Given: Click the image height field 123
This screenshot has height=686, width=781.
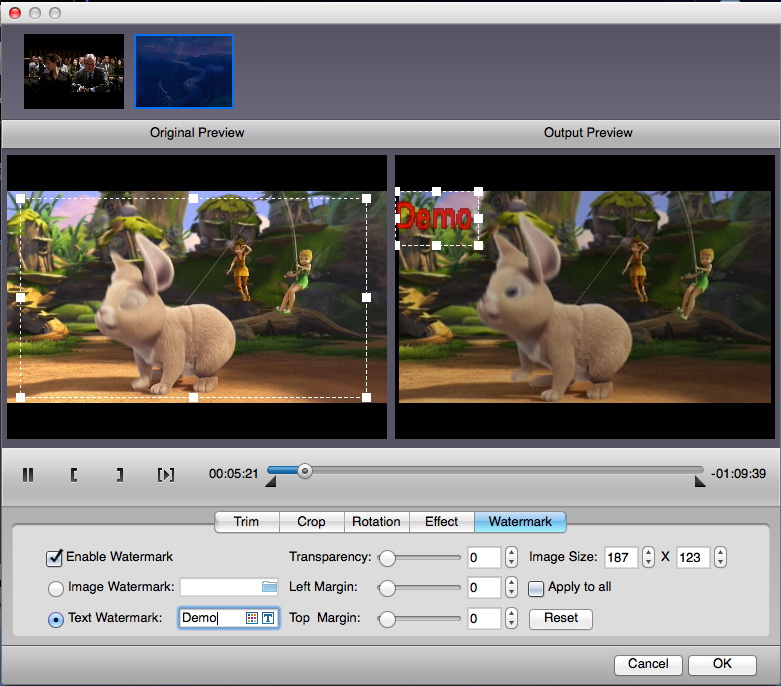Looking at the screenshot, I should (693, 557).
